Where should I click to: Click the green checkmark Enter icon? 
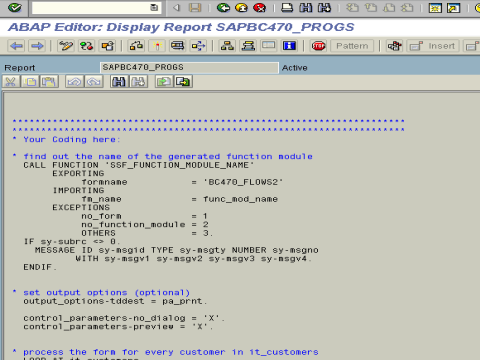15,7
